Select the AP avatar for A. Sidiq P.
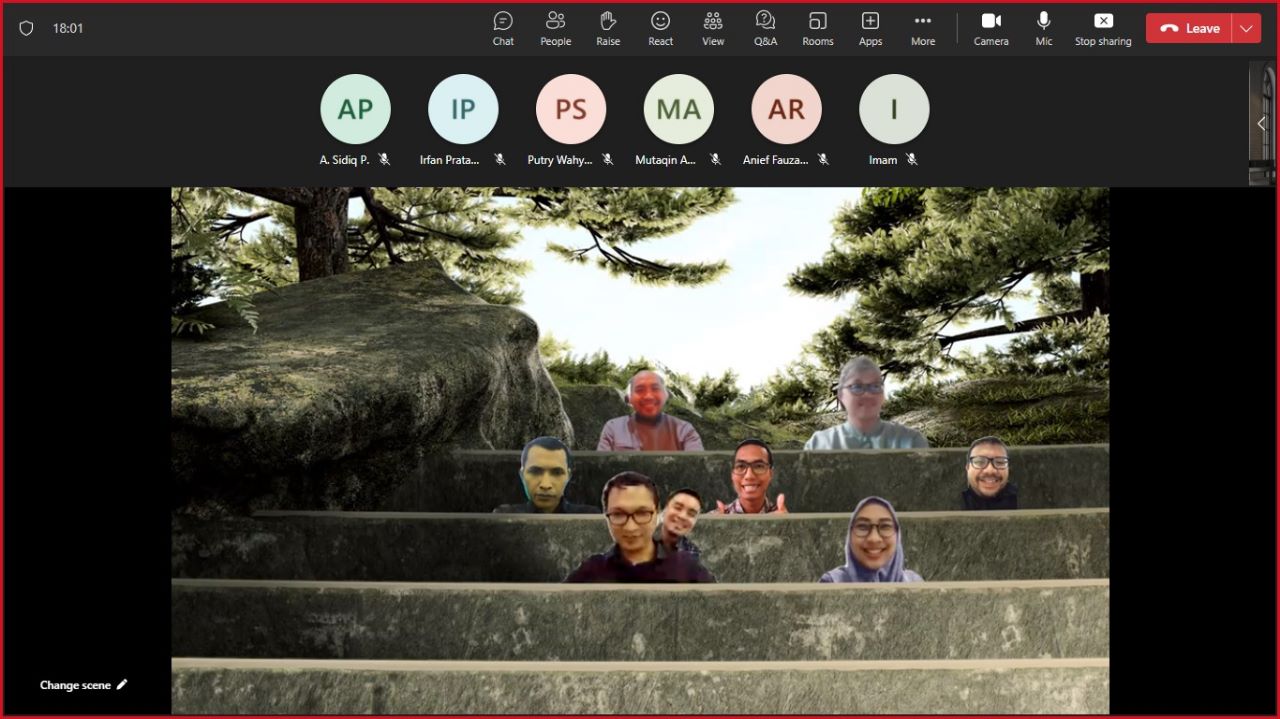Viewport: 1280px width, 719px height. coord(355,109)
